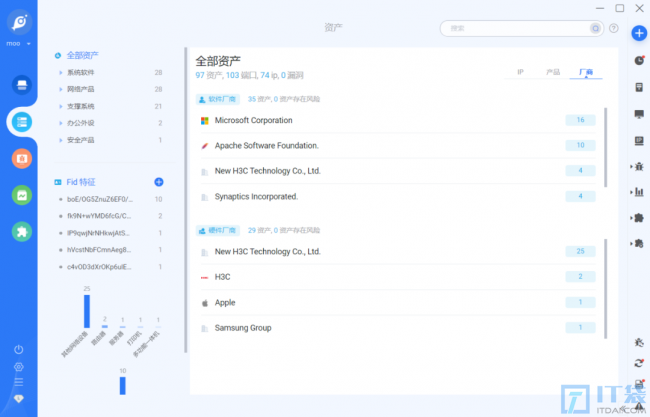The height and width of the screenshot is (417, 650).
Task: Click the hamburger menu icon in left sidebar
Action: [19, 382]
